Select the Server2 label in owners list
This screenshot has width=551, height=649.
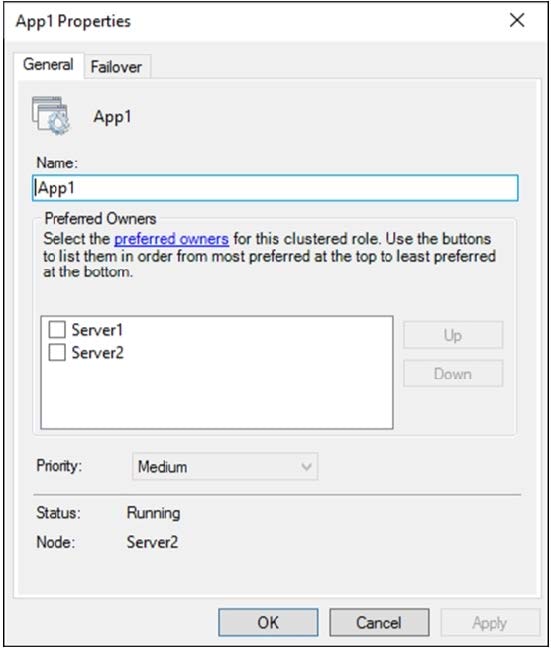click(97, 353)
